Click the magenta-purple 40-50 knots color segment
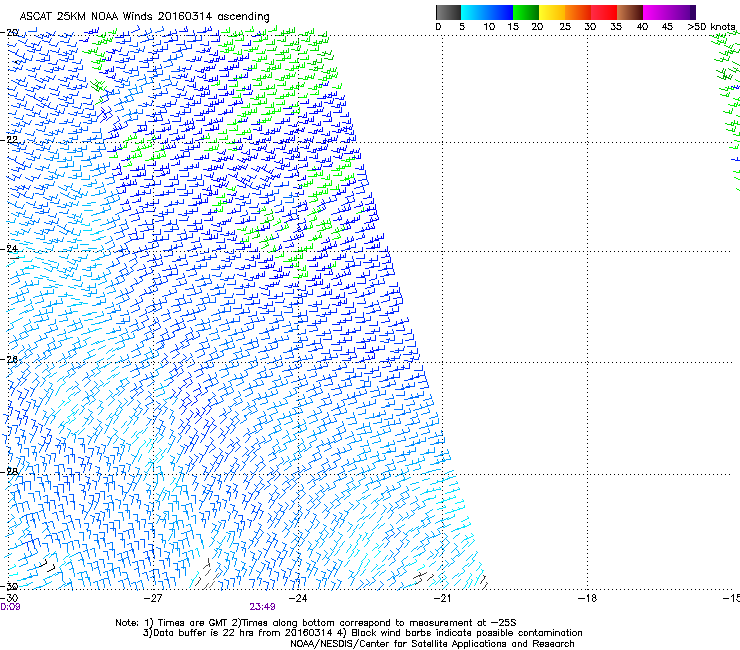This screenshot has height=650, width=740. (669, 12)
